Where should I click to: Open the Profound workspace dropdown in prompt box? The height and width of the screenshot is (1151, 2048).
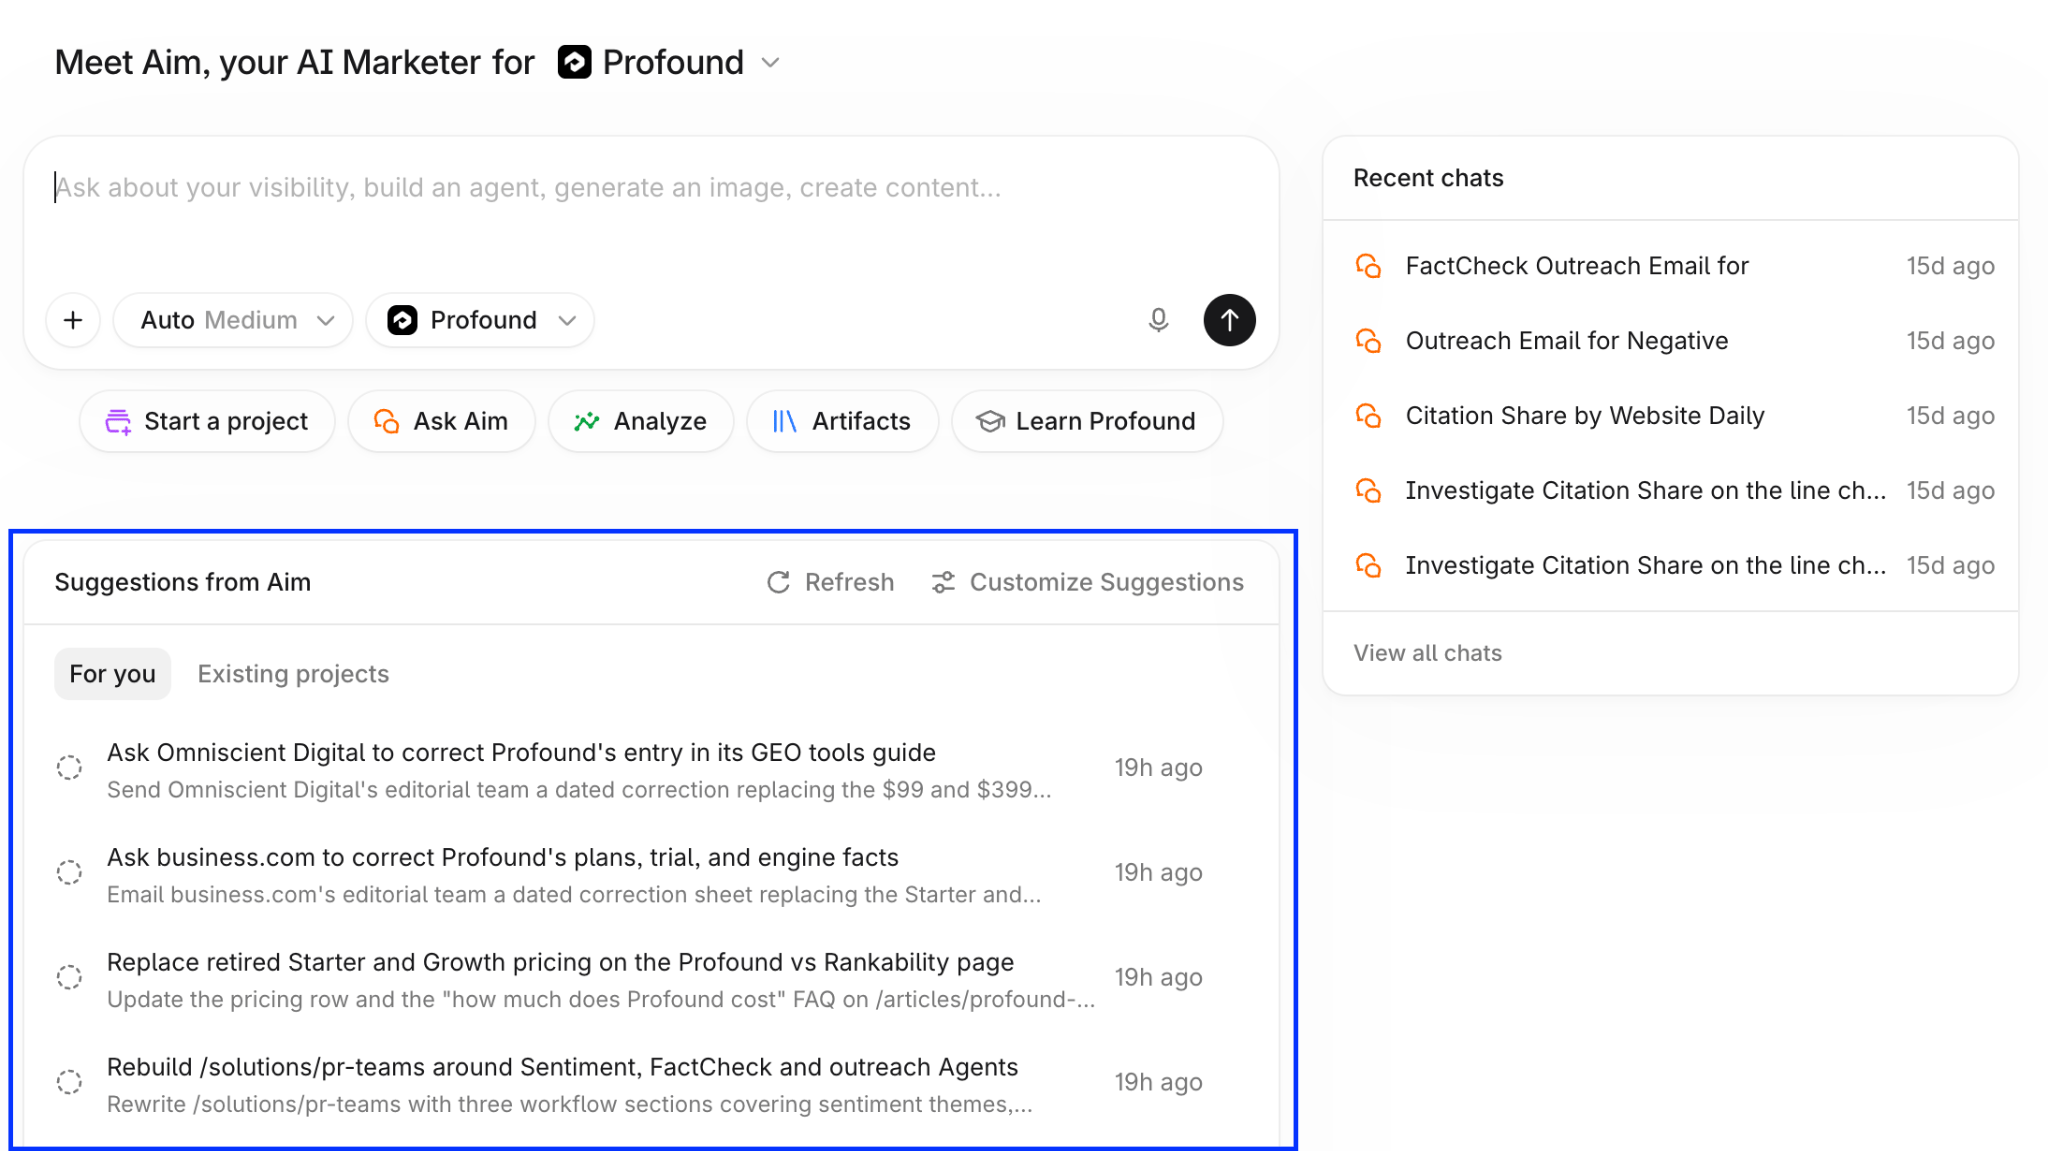pyautogui.click(x=480, y=320)
